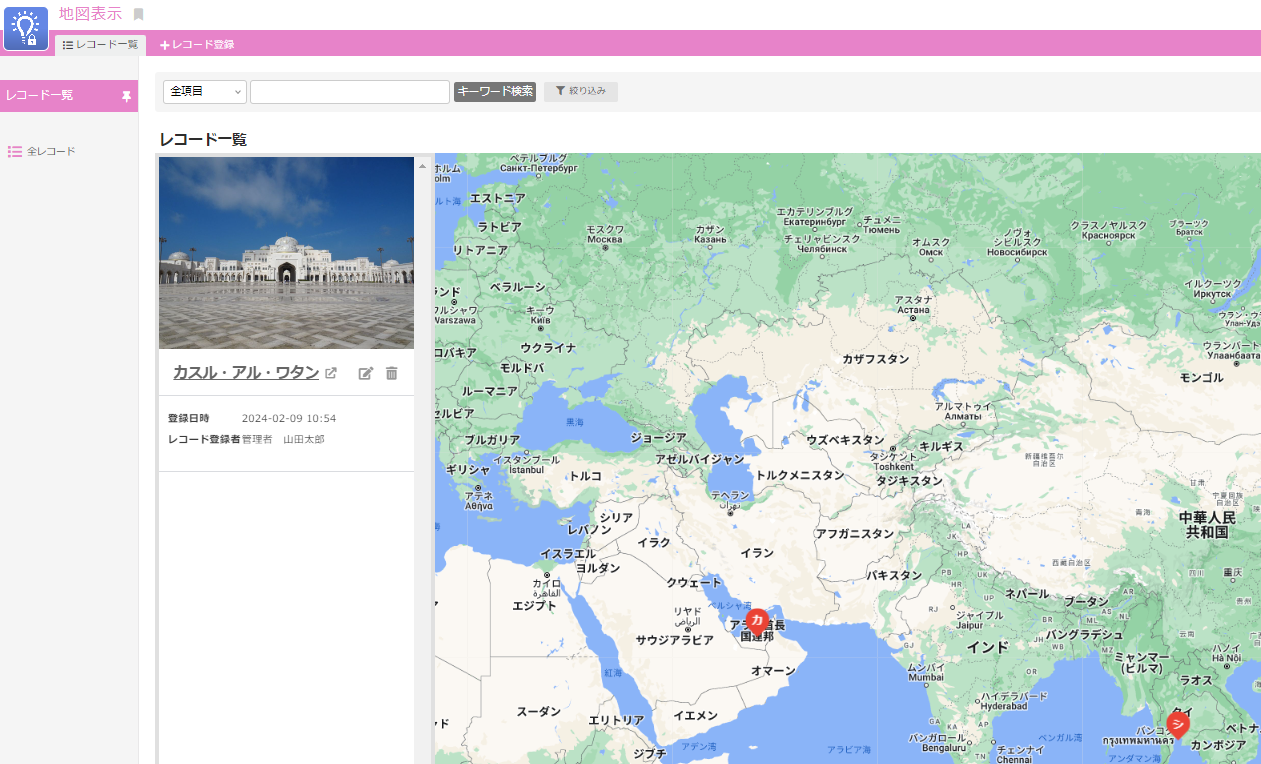1261x764 pixels.
Task: Click the レコード一覧 sidebar header
Action: 40,96
